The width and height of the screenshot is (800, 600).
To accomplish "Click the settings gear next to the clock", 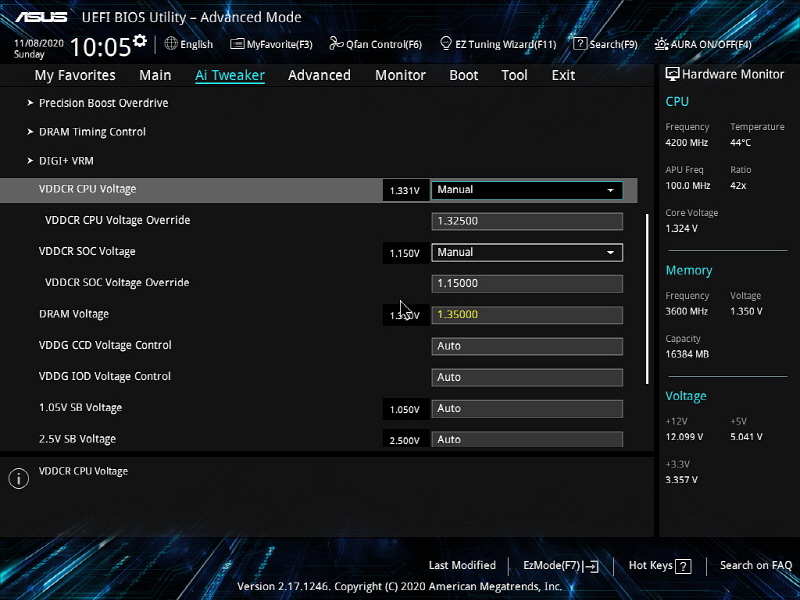I will 140,40.
